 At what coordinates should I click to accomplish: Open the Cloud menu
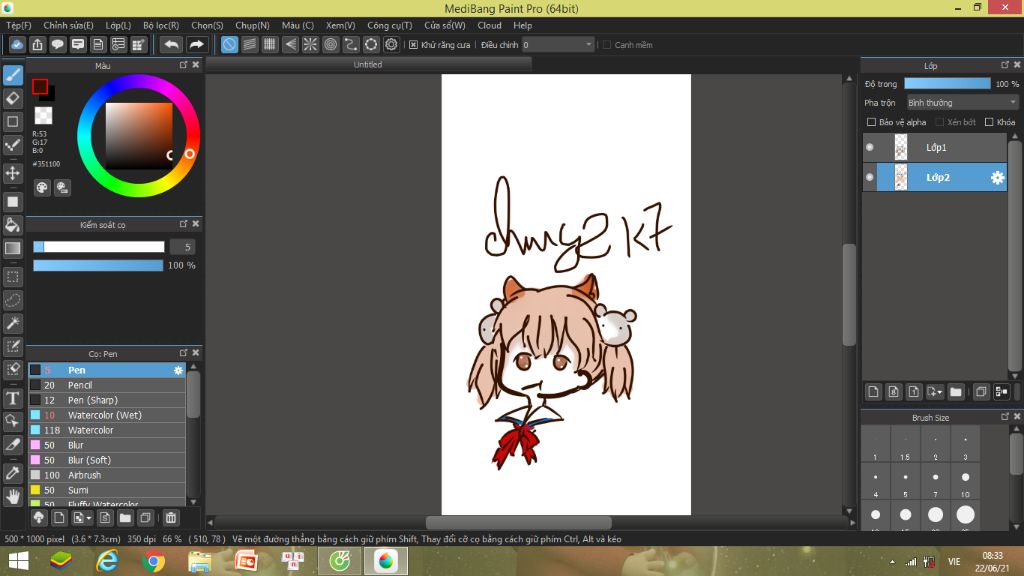[489, 25]
